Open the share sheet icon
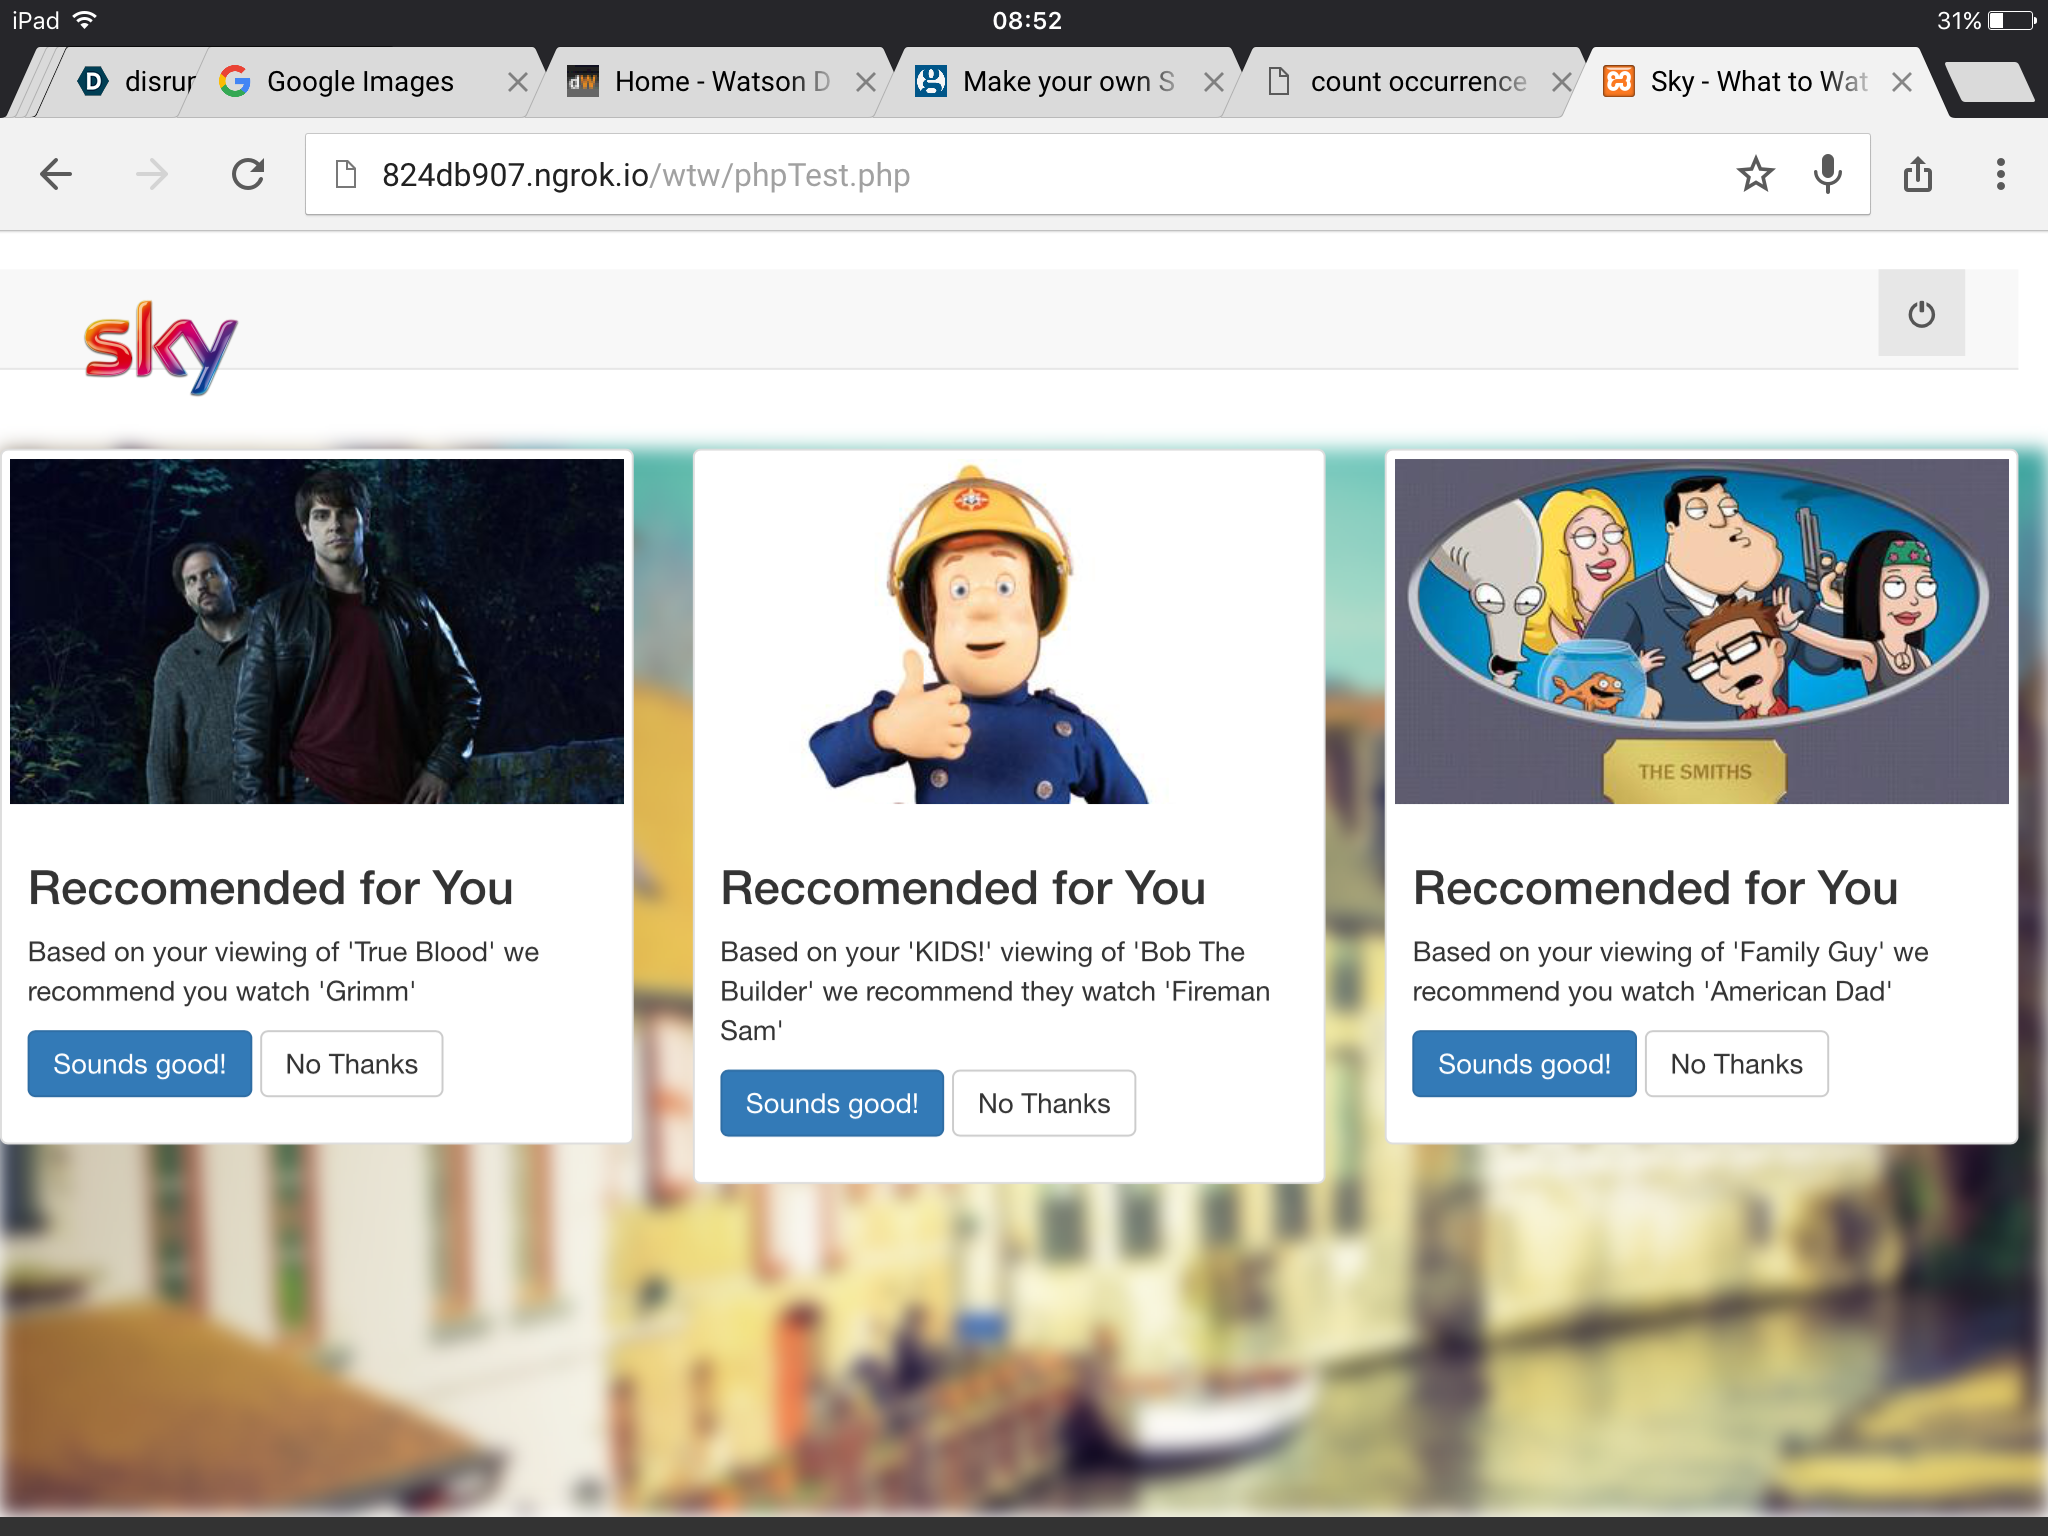This screenshot has height=1536, width=2048. point(1917,175)
